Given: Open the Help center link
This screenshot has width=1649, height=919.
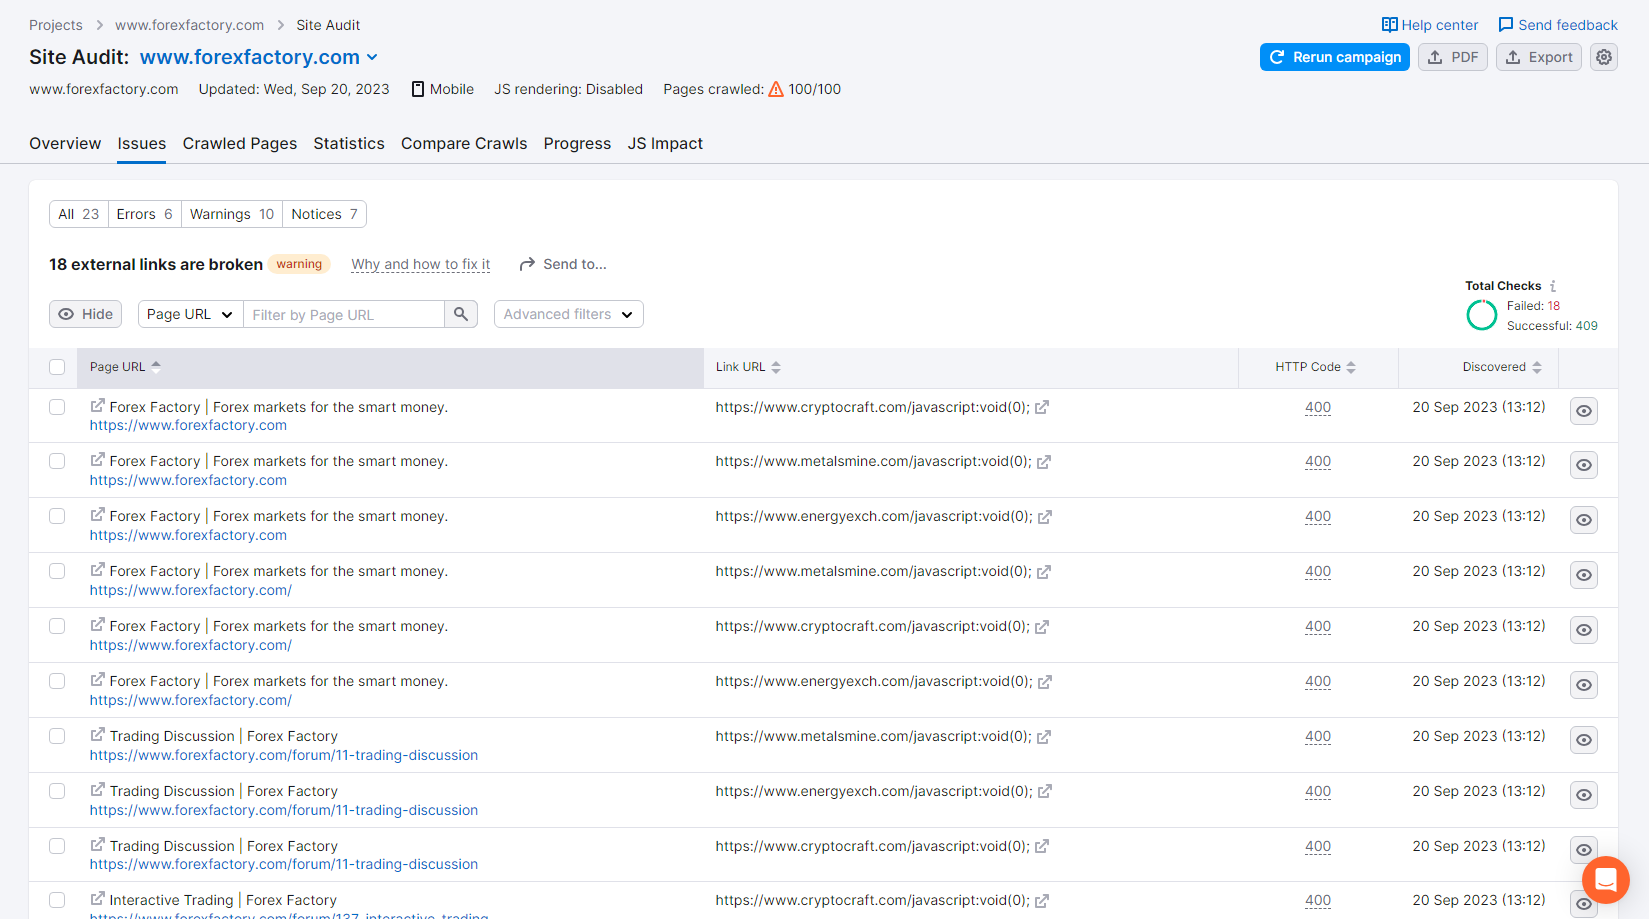Looking at the screenshot, I should [1430, 25].
